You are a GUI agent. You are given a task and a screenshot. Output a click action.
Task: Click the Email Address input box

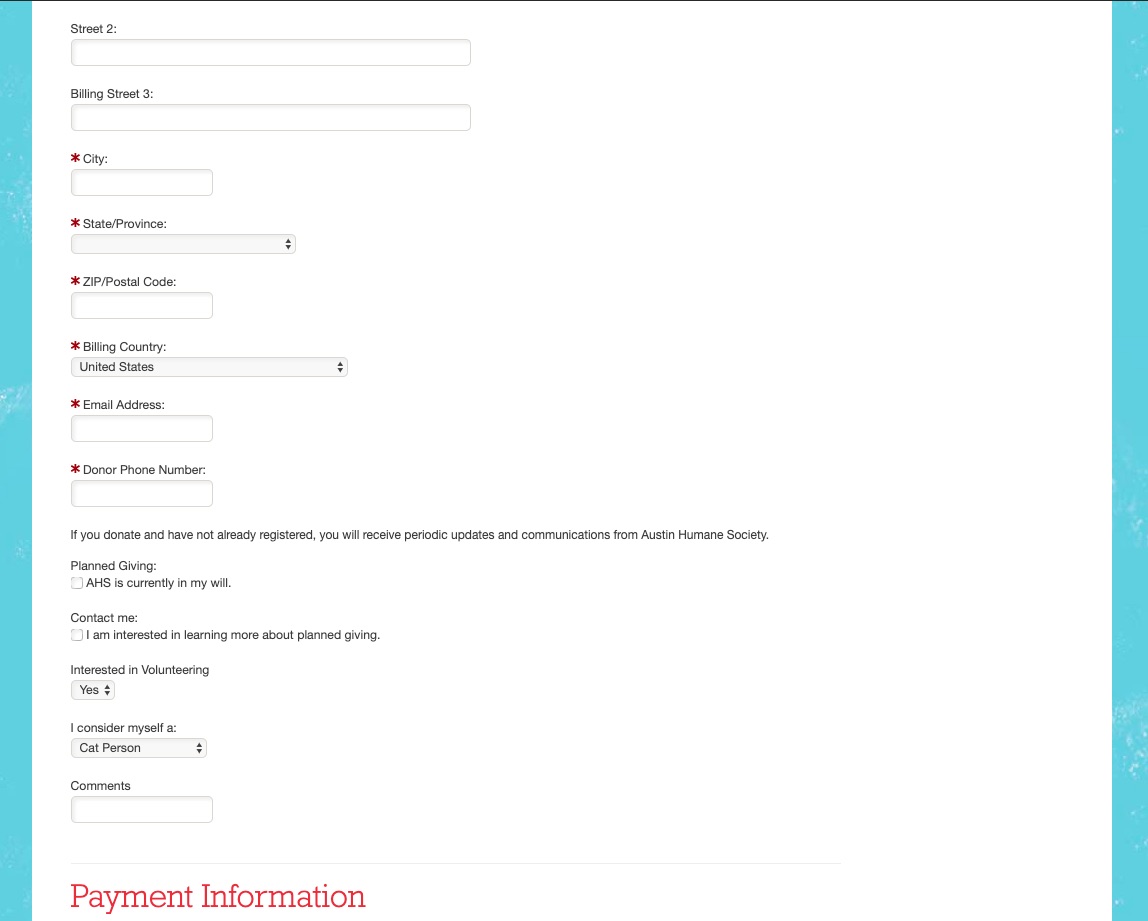tap(142, 429)
